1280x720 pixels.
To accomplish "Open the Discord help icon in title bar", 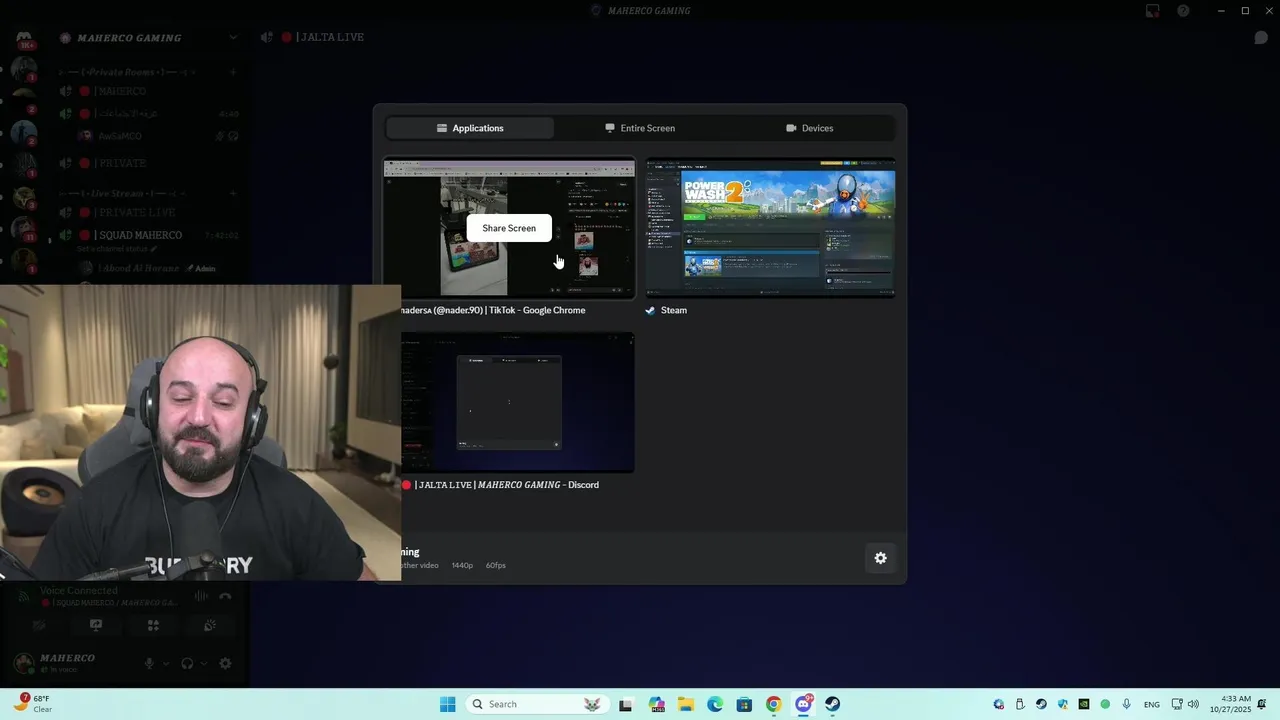I will (x=1183, y=11).
